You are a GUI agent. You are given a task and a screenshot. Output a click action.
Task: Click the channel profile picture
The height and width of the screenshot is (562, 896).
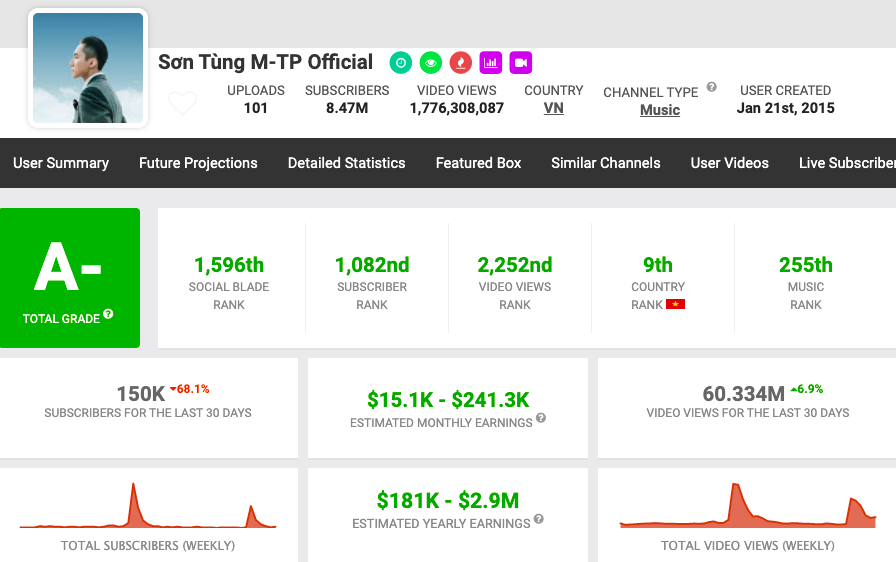(x=88, y=68)
